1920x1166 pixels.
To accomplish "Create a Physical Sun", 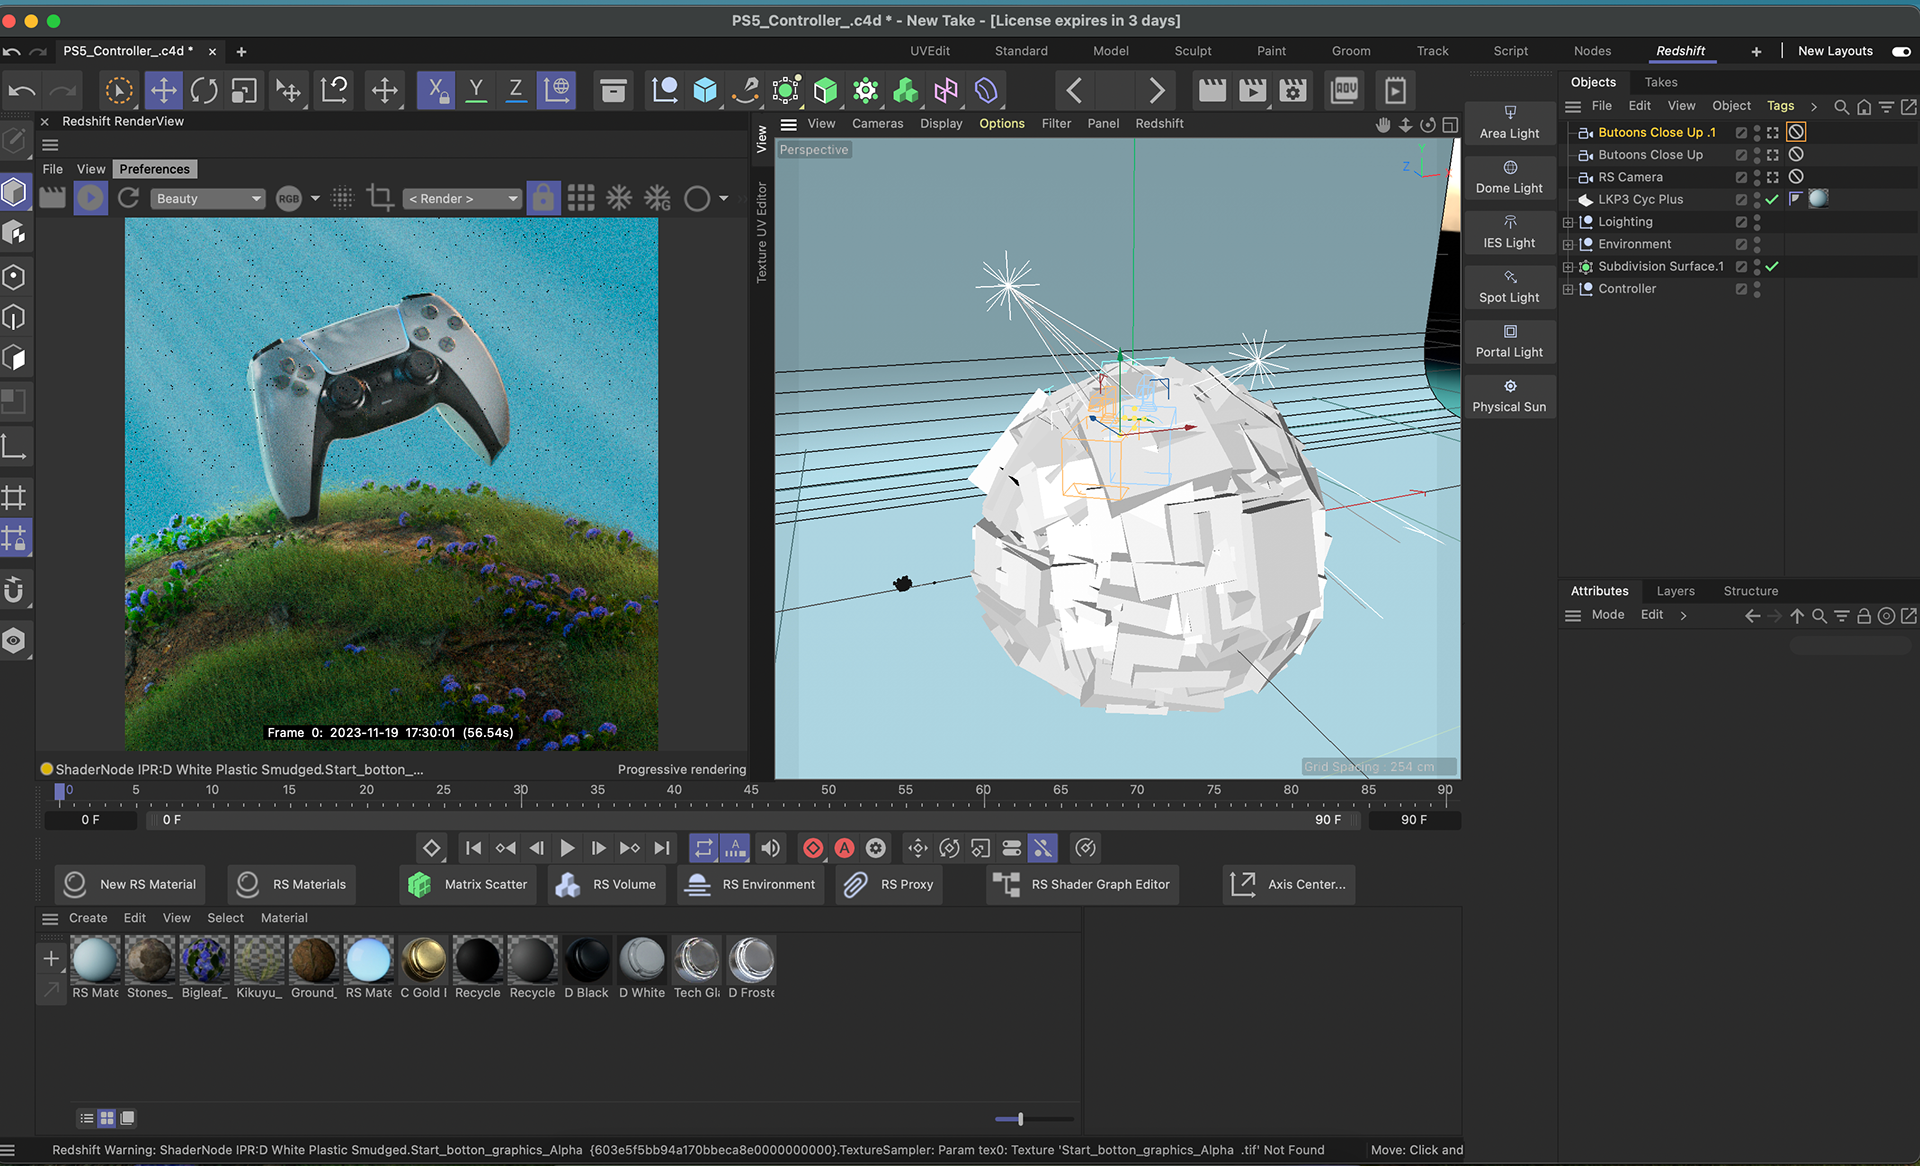I will (1509, 397).
